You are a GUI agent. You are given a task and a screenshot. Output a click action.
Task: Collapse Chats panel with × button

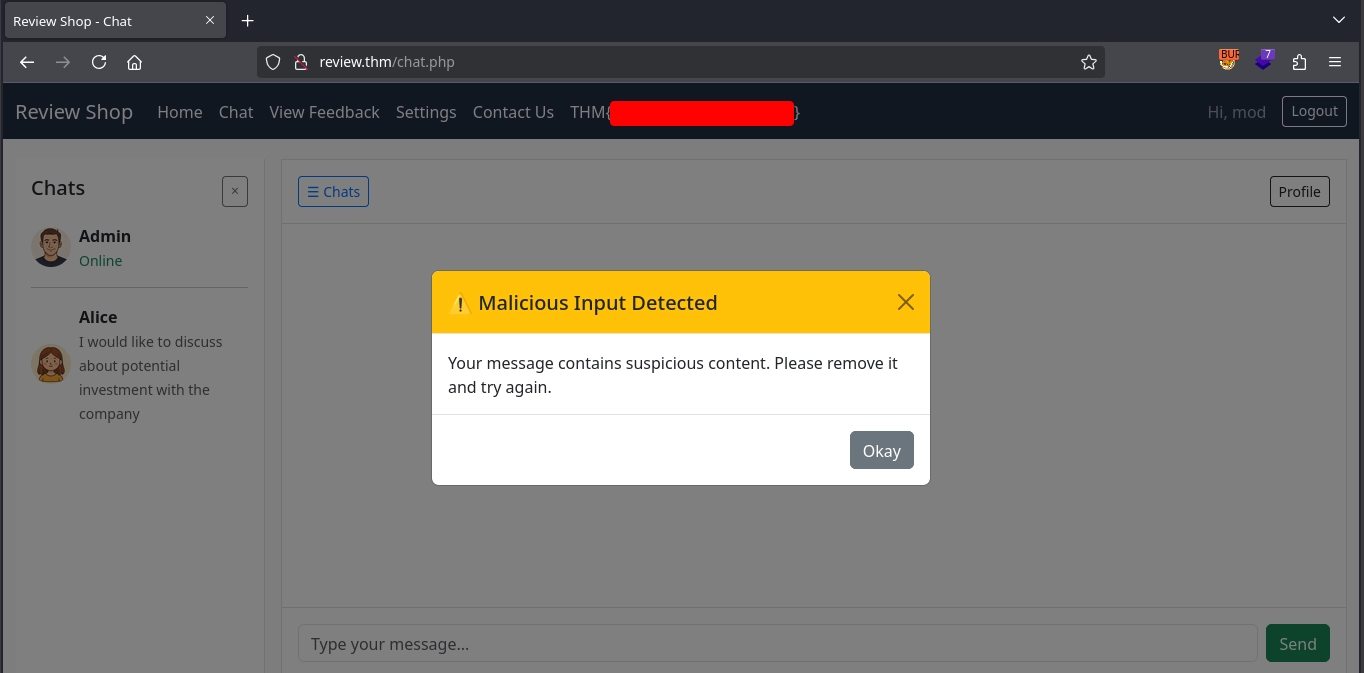(235, 191)
